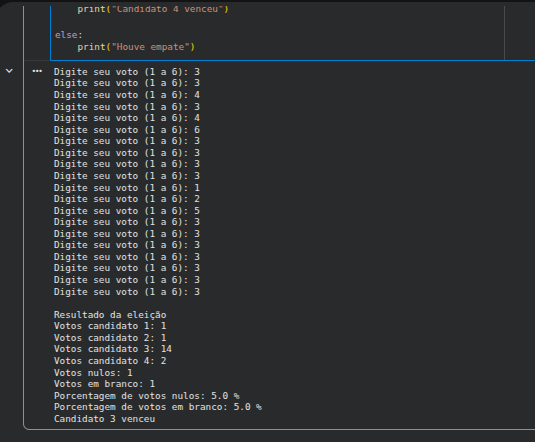Viewport: 535px width, 442px height.
Task: Open the output's three-dots more actions menu
Action: (x=37, y=71)
